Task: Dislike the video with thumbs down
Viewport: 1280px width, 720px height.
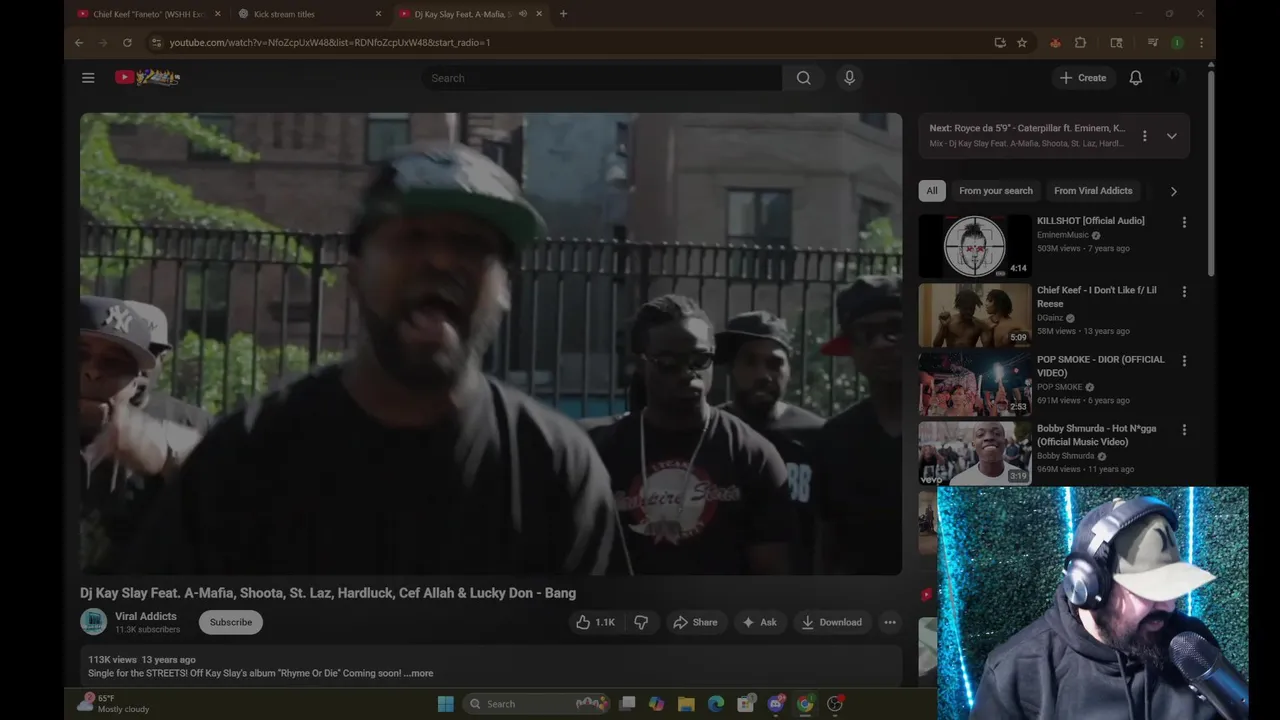Action: (x=641, y=622)
